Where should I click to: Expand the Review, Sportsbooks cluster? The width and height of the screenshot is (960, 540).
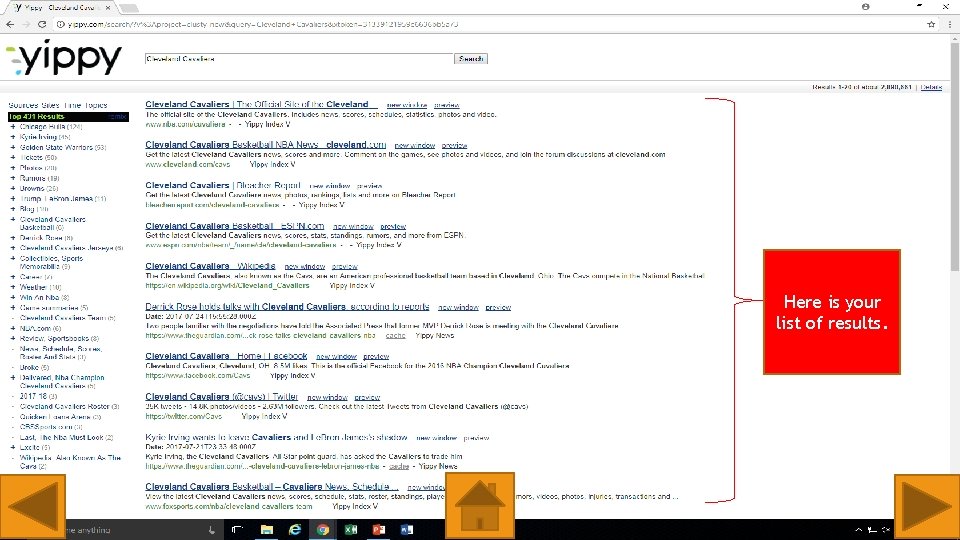(13, 339)
